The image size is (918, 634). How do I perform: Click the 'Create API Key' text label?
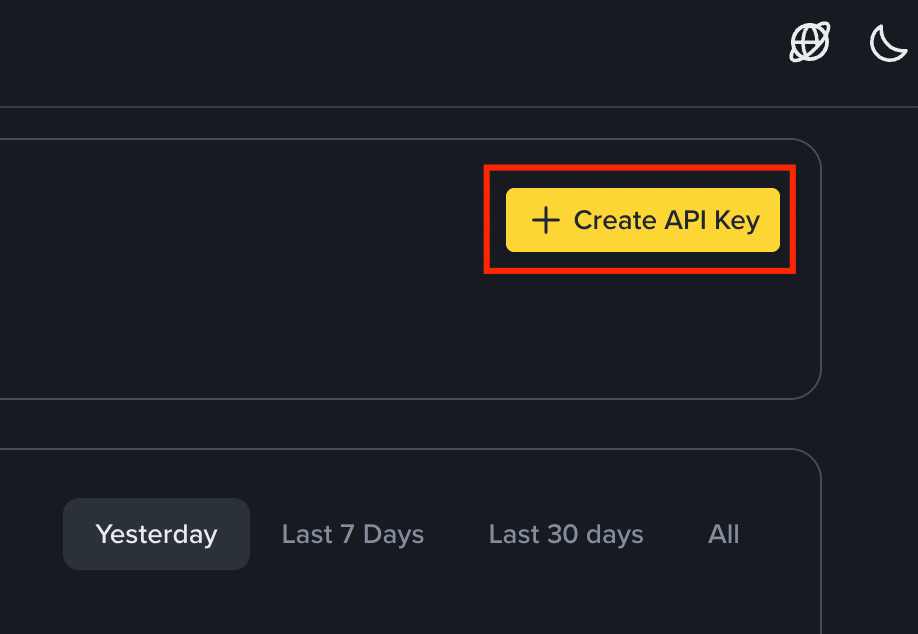tap(667, 221)
